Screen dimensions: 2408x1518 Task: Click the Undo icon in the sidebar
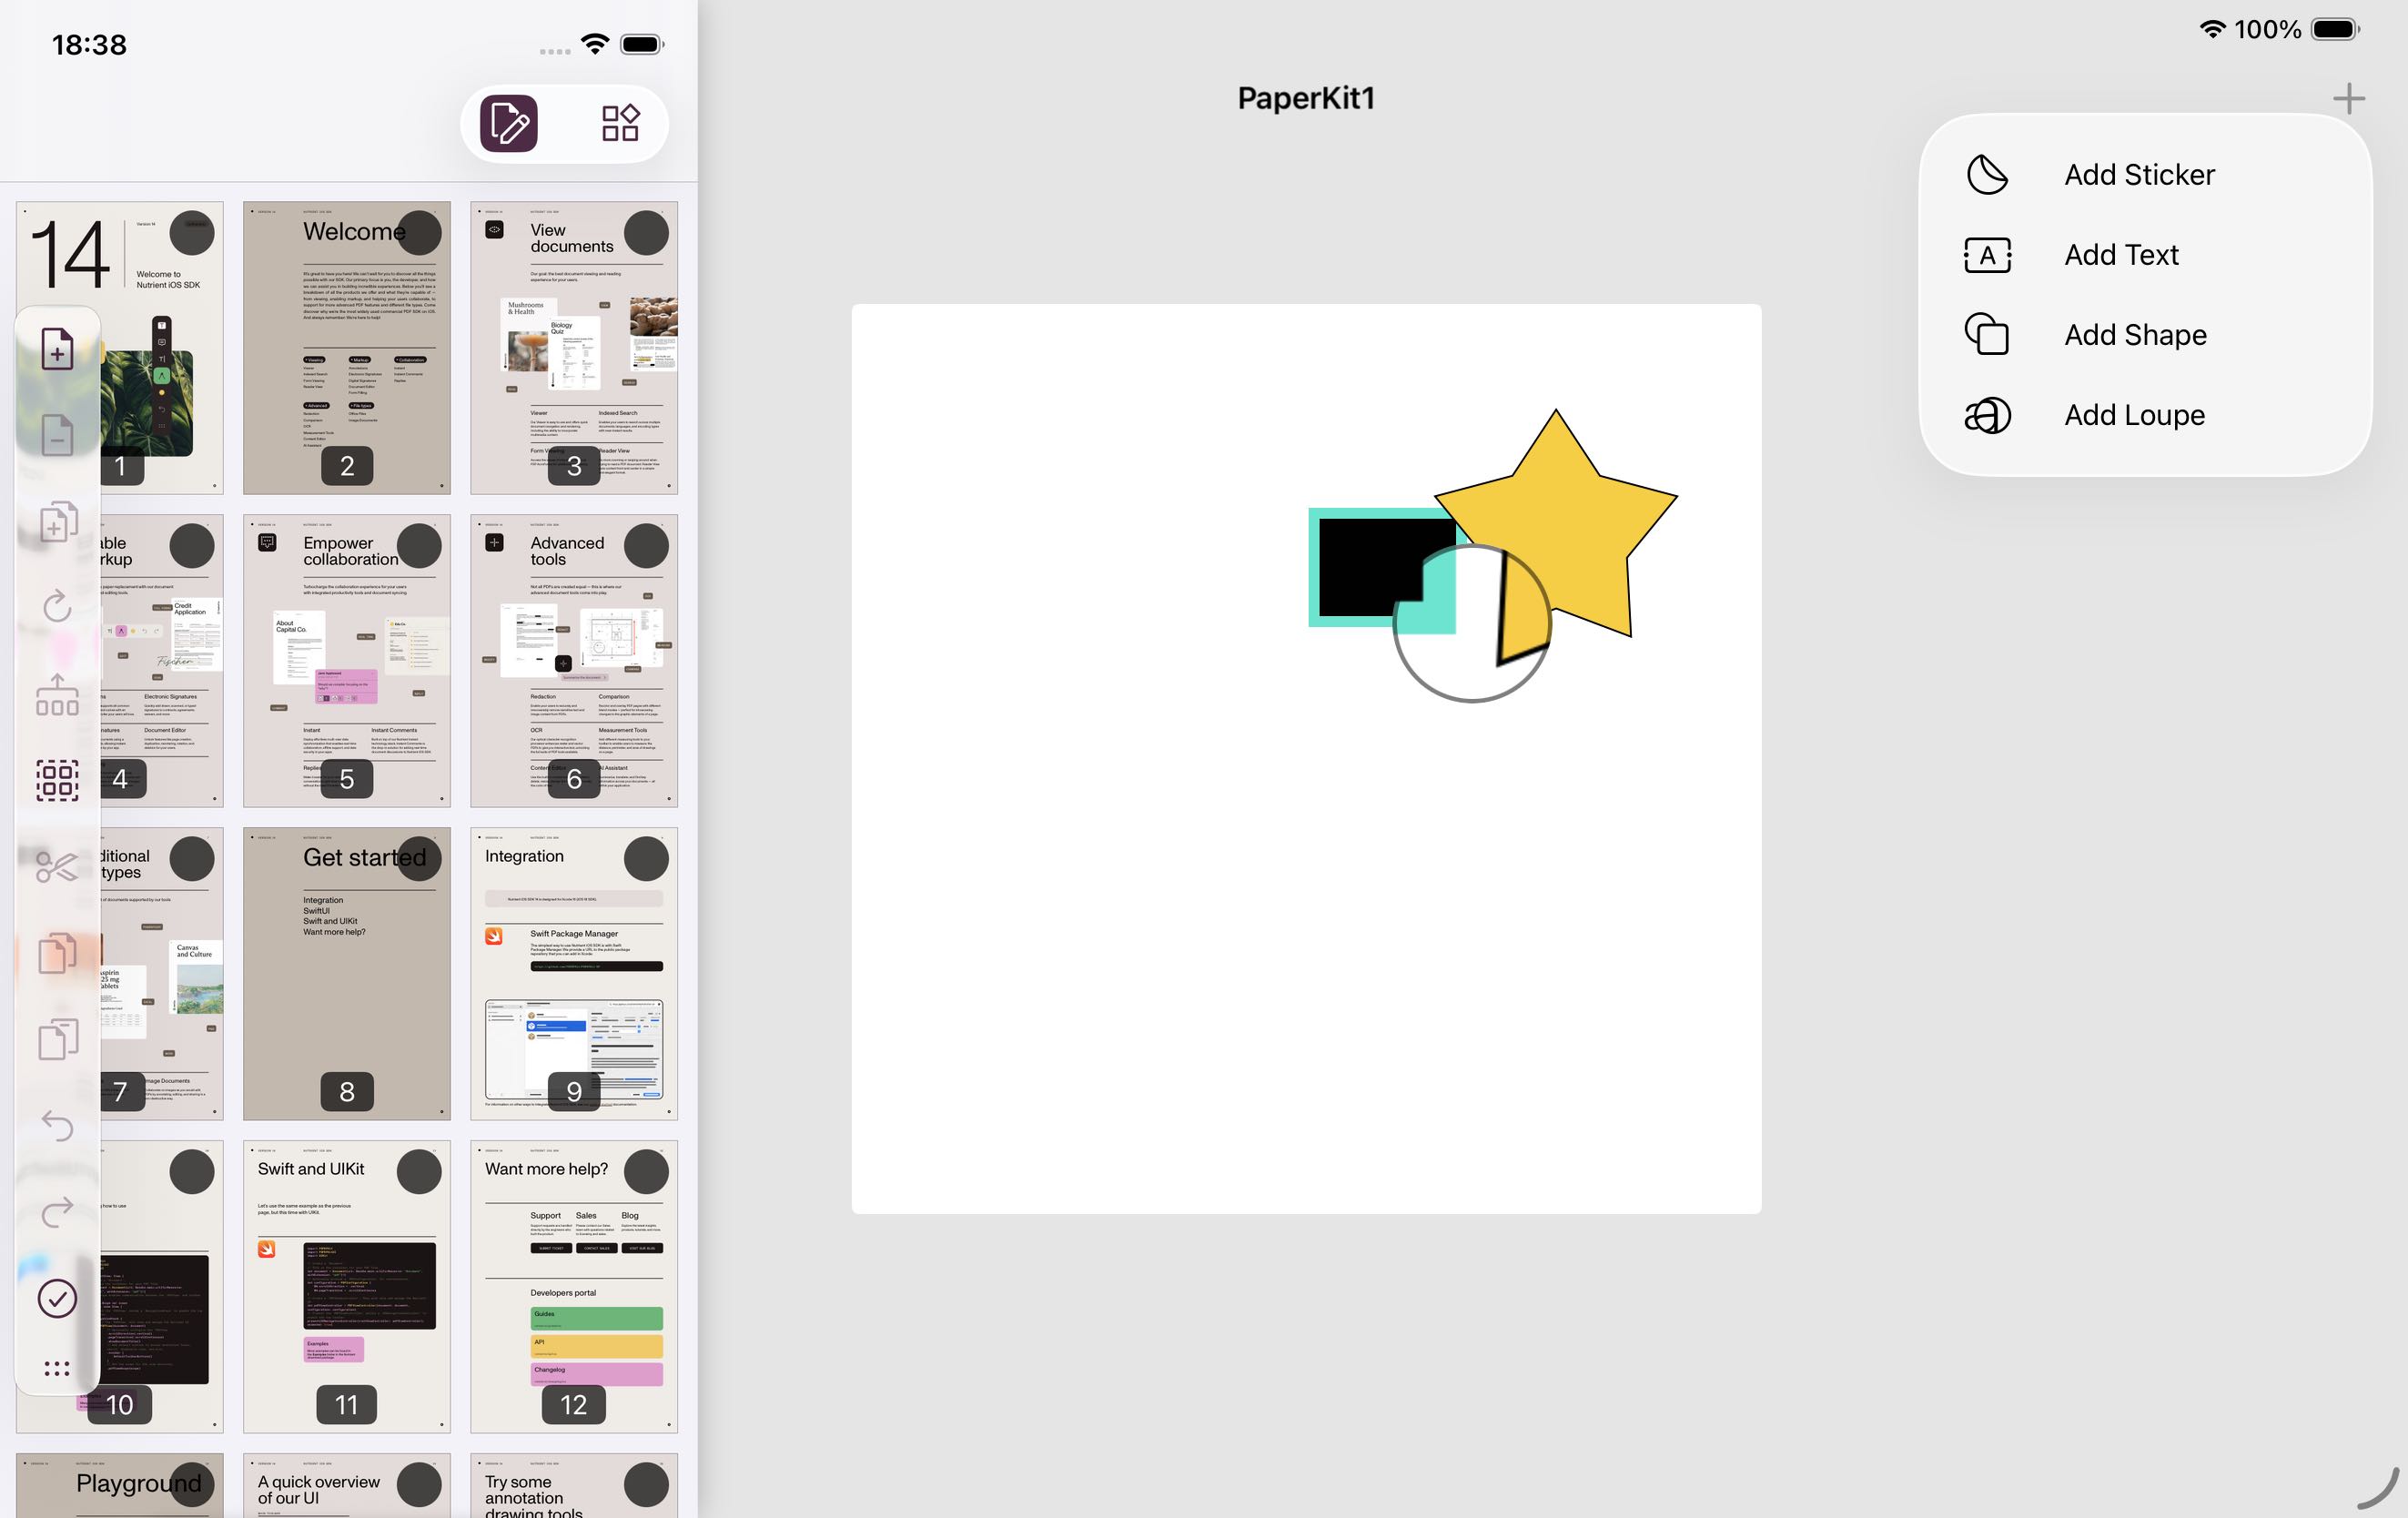(x=57, y=1126)
